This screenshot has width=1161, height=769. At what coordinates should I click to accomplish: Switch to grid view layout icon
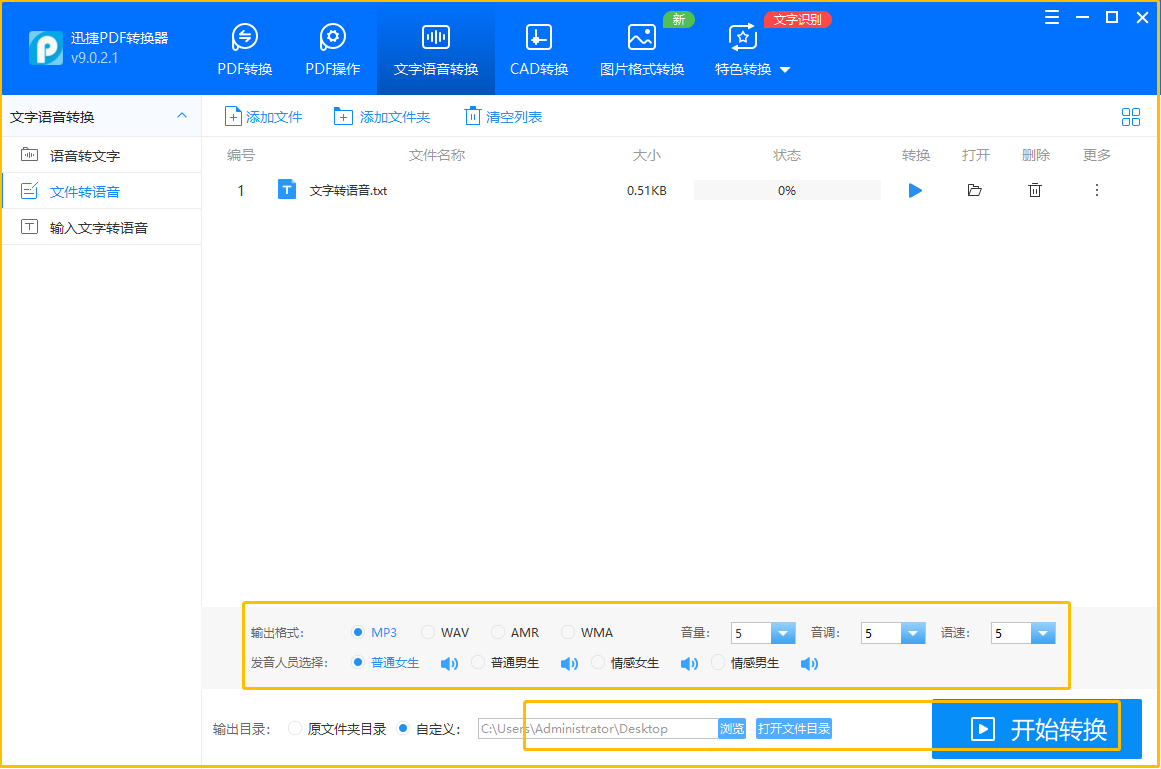[x=1131, y=117]
